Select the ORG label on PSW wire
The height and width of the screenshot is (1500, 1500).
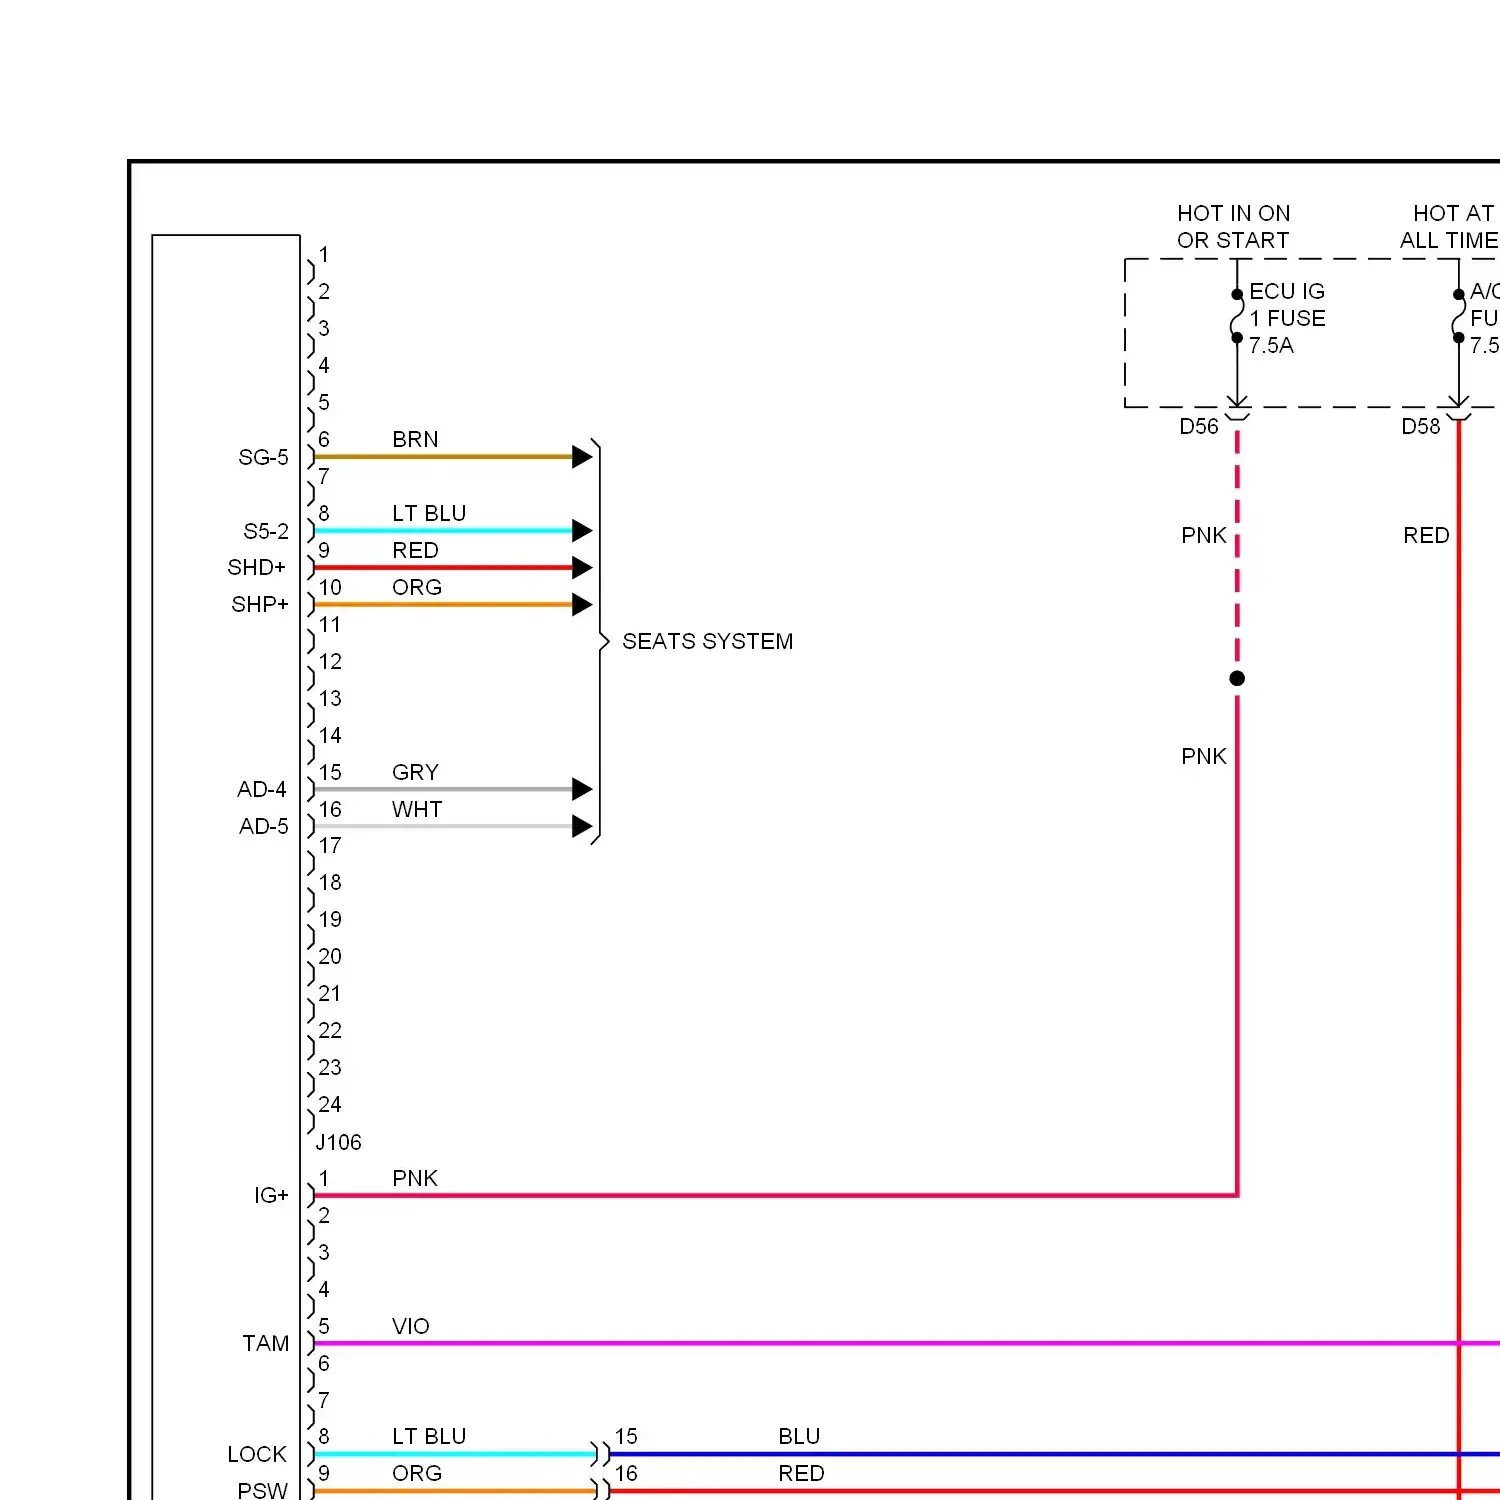417,1473
